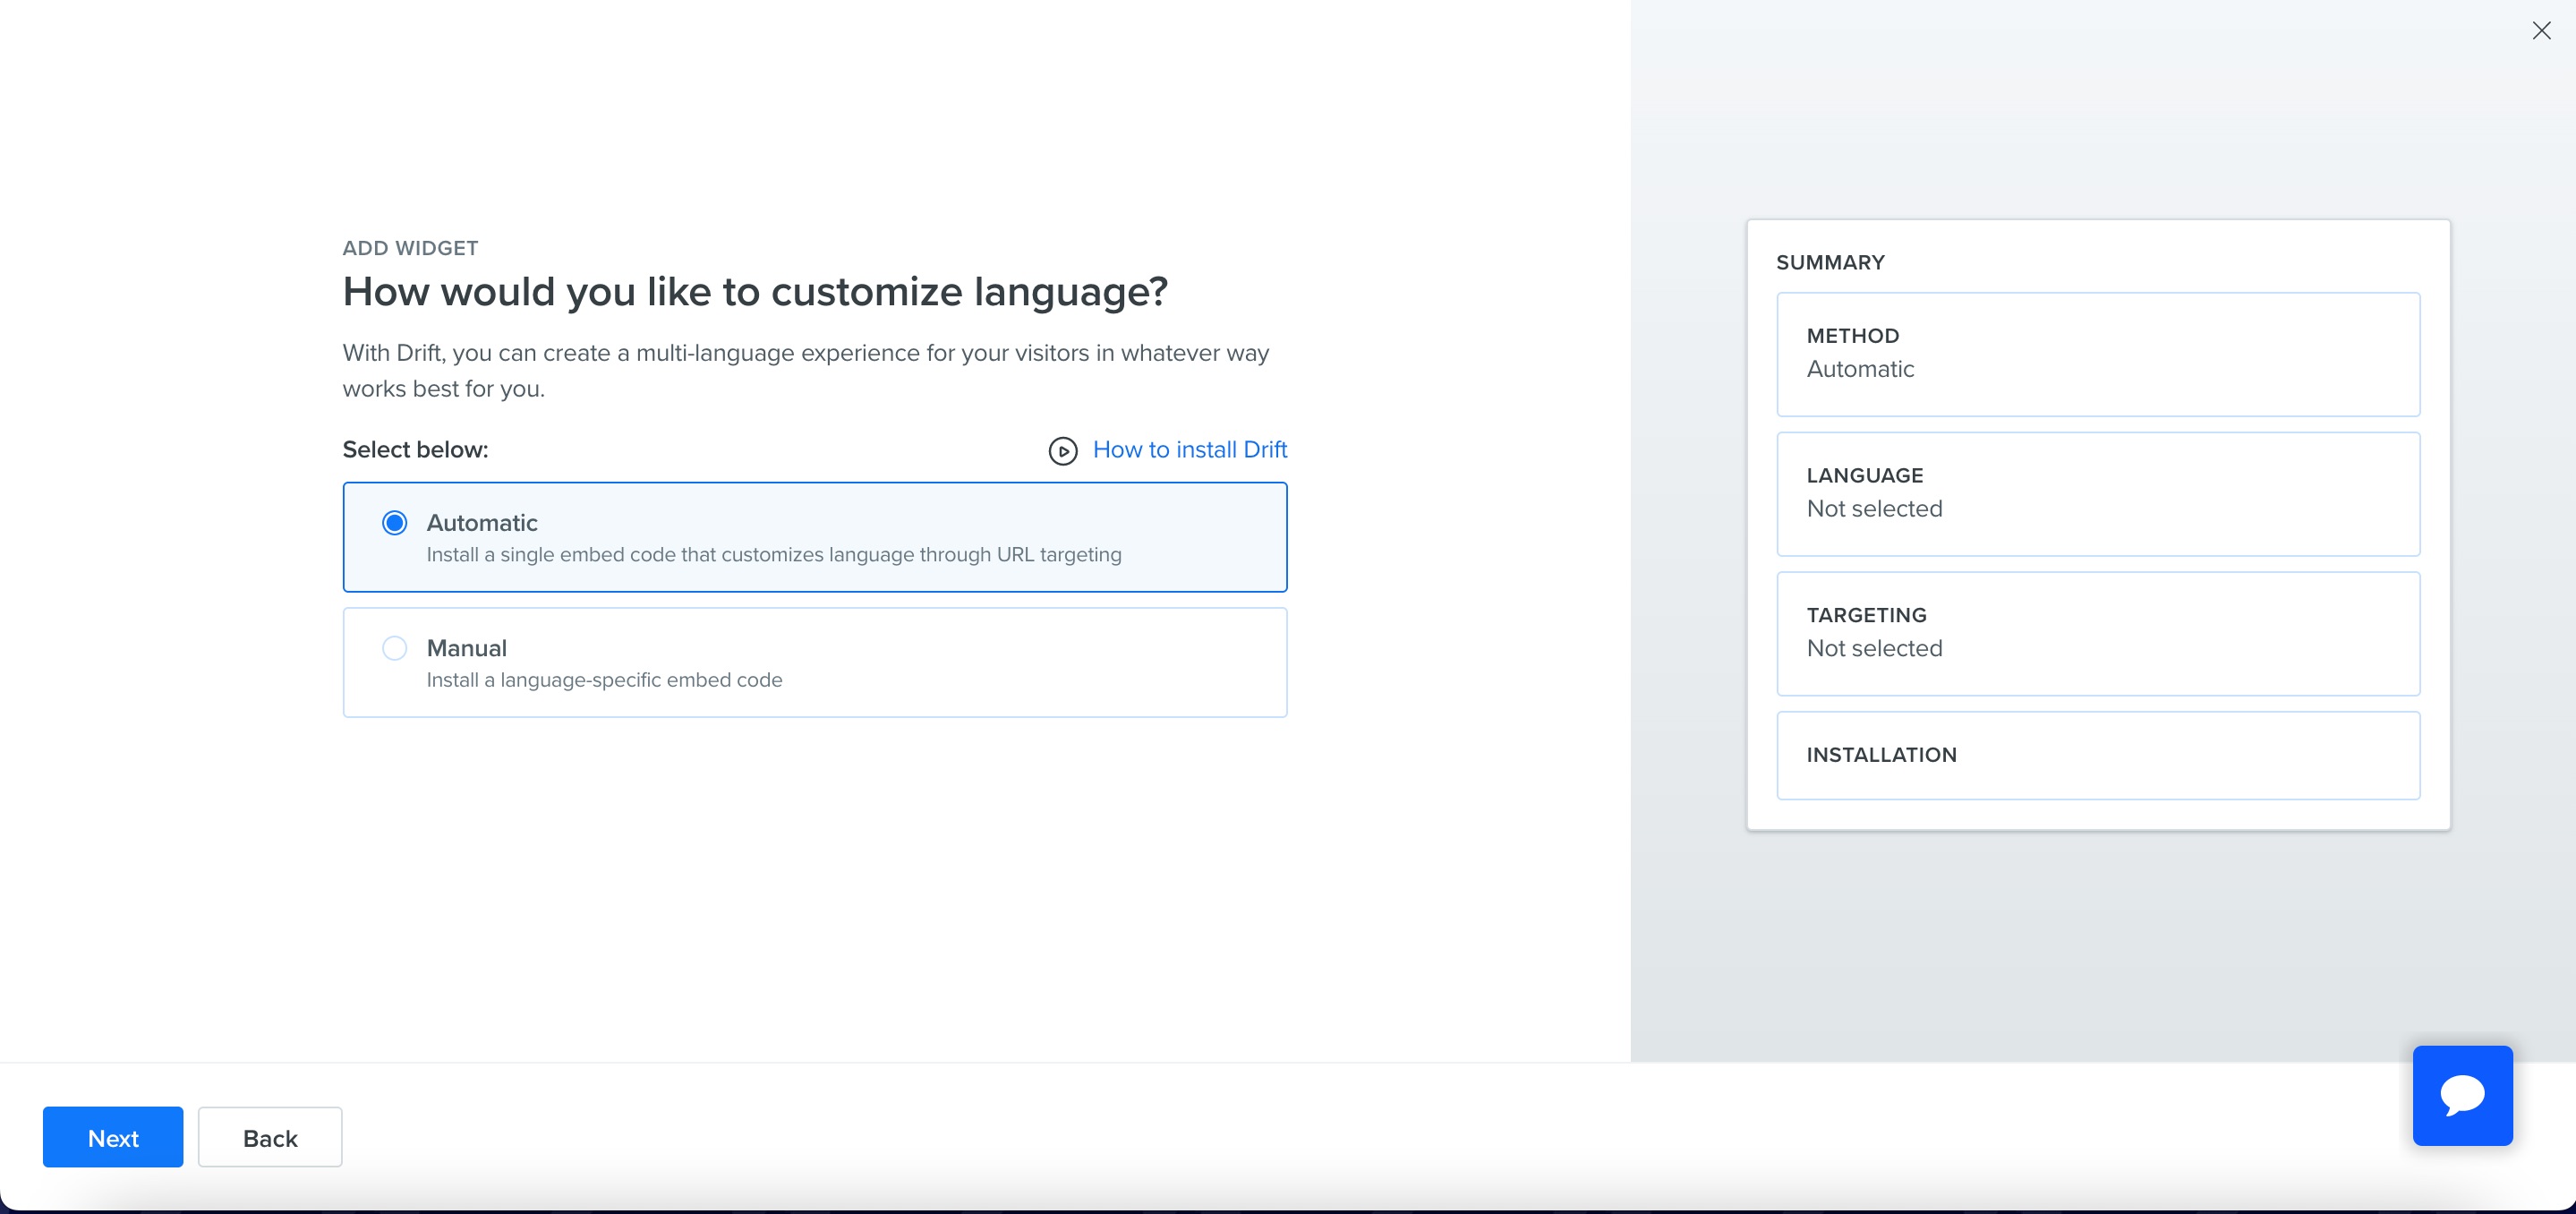Click the Manual option description text
Viewport: 2576px width, 1214px height.
604,680
